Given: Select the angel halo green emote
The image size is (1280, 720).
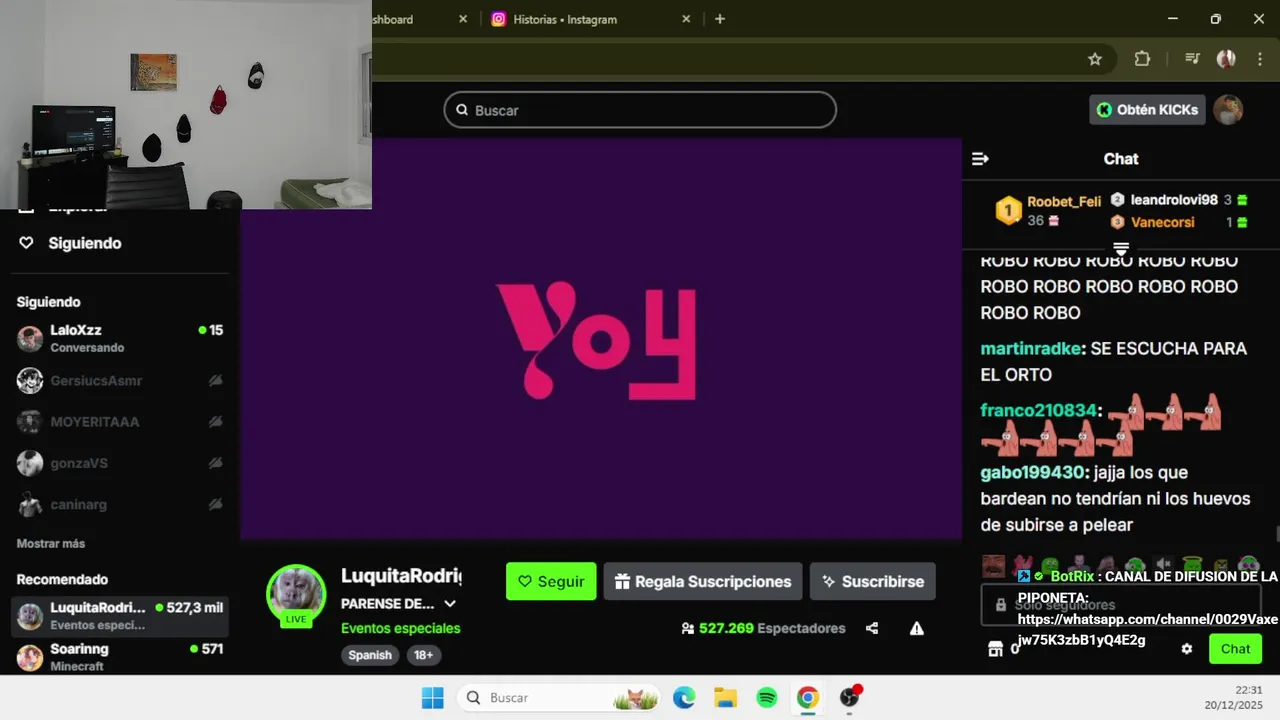Looking at the screenshot, I should [1191, 566].
